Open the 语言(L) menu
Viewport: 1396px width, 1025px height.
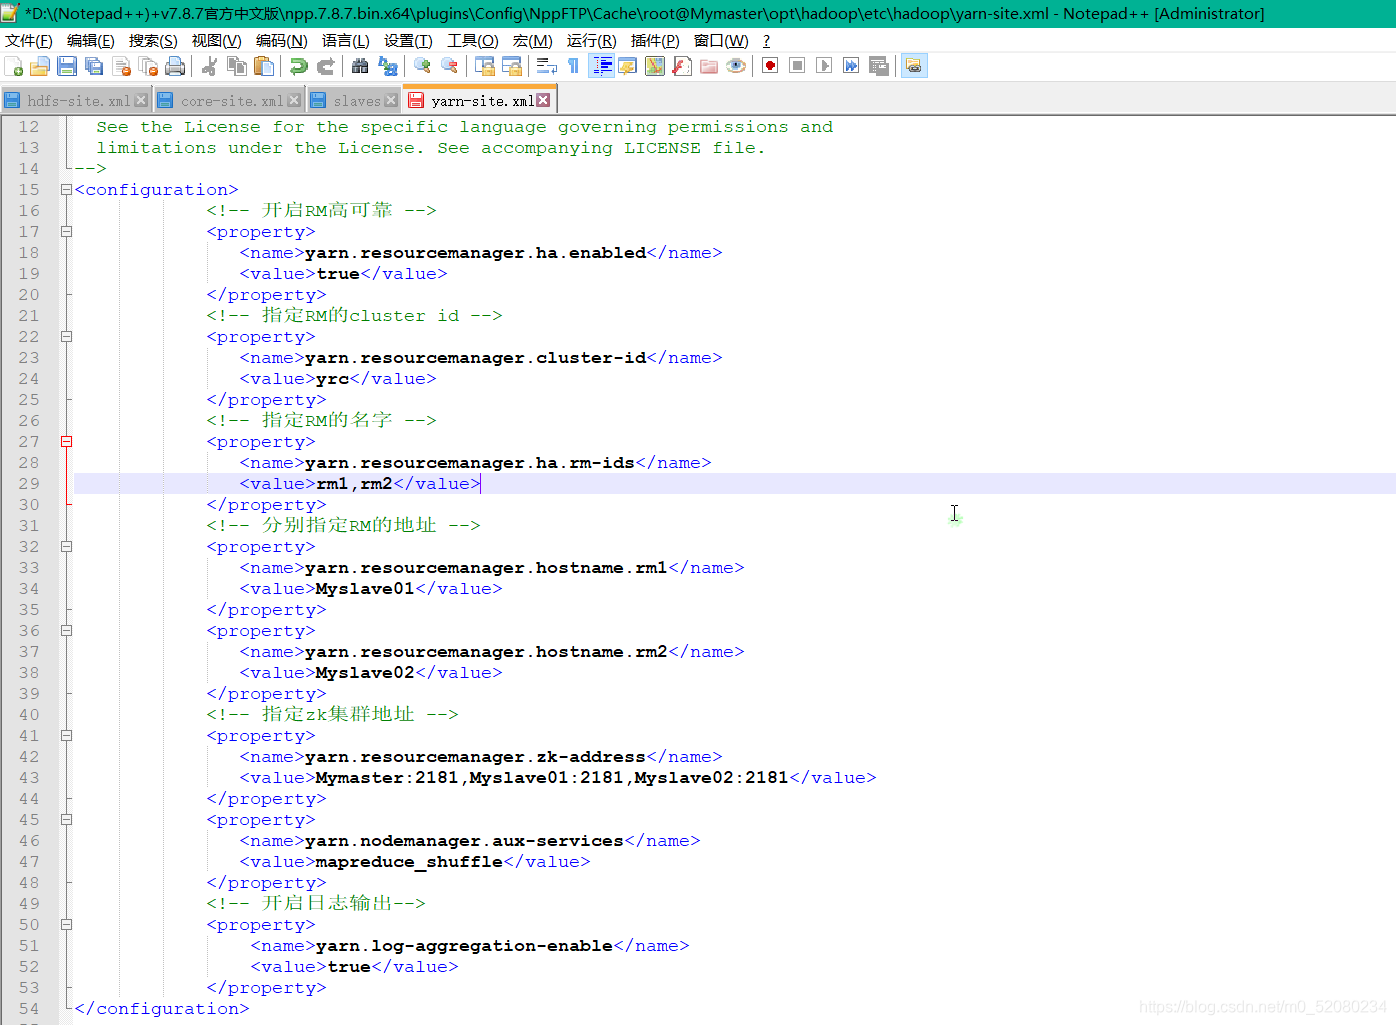click(x=346, y=40)
